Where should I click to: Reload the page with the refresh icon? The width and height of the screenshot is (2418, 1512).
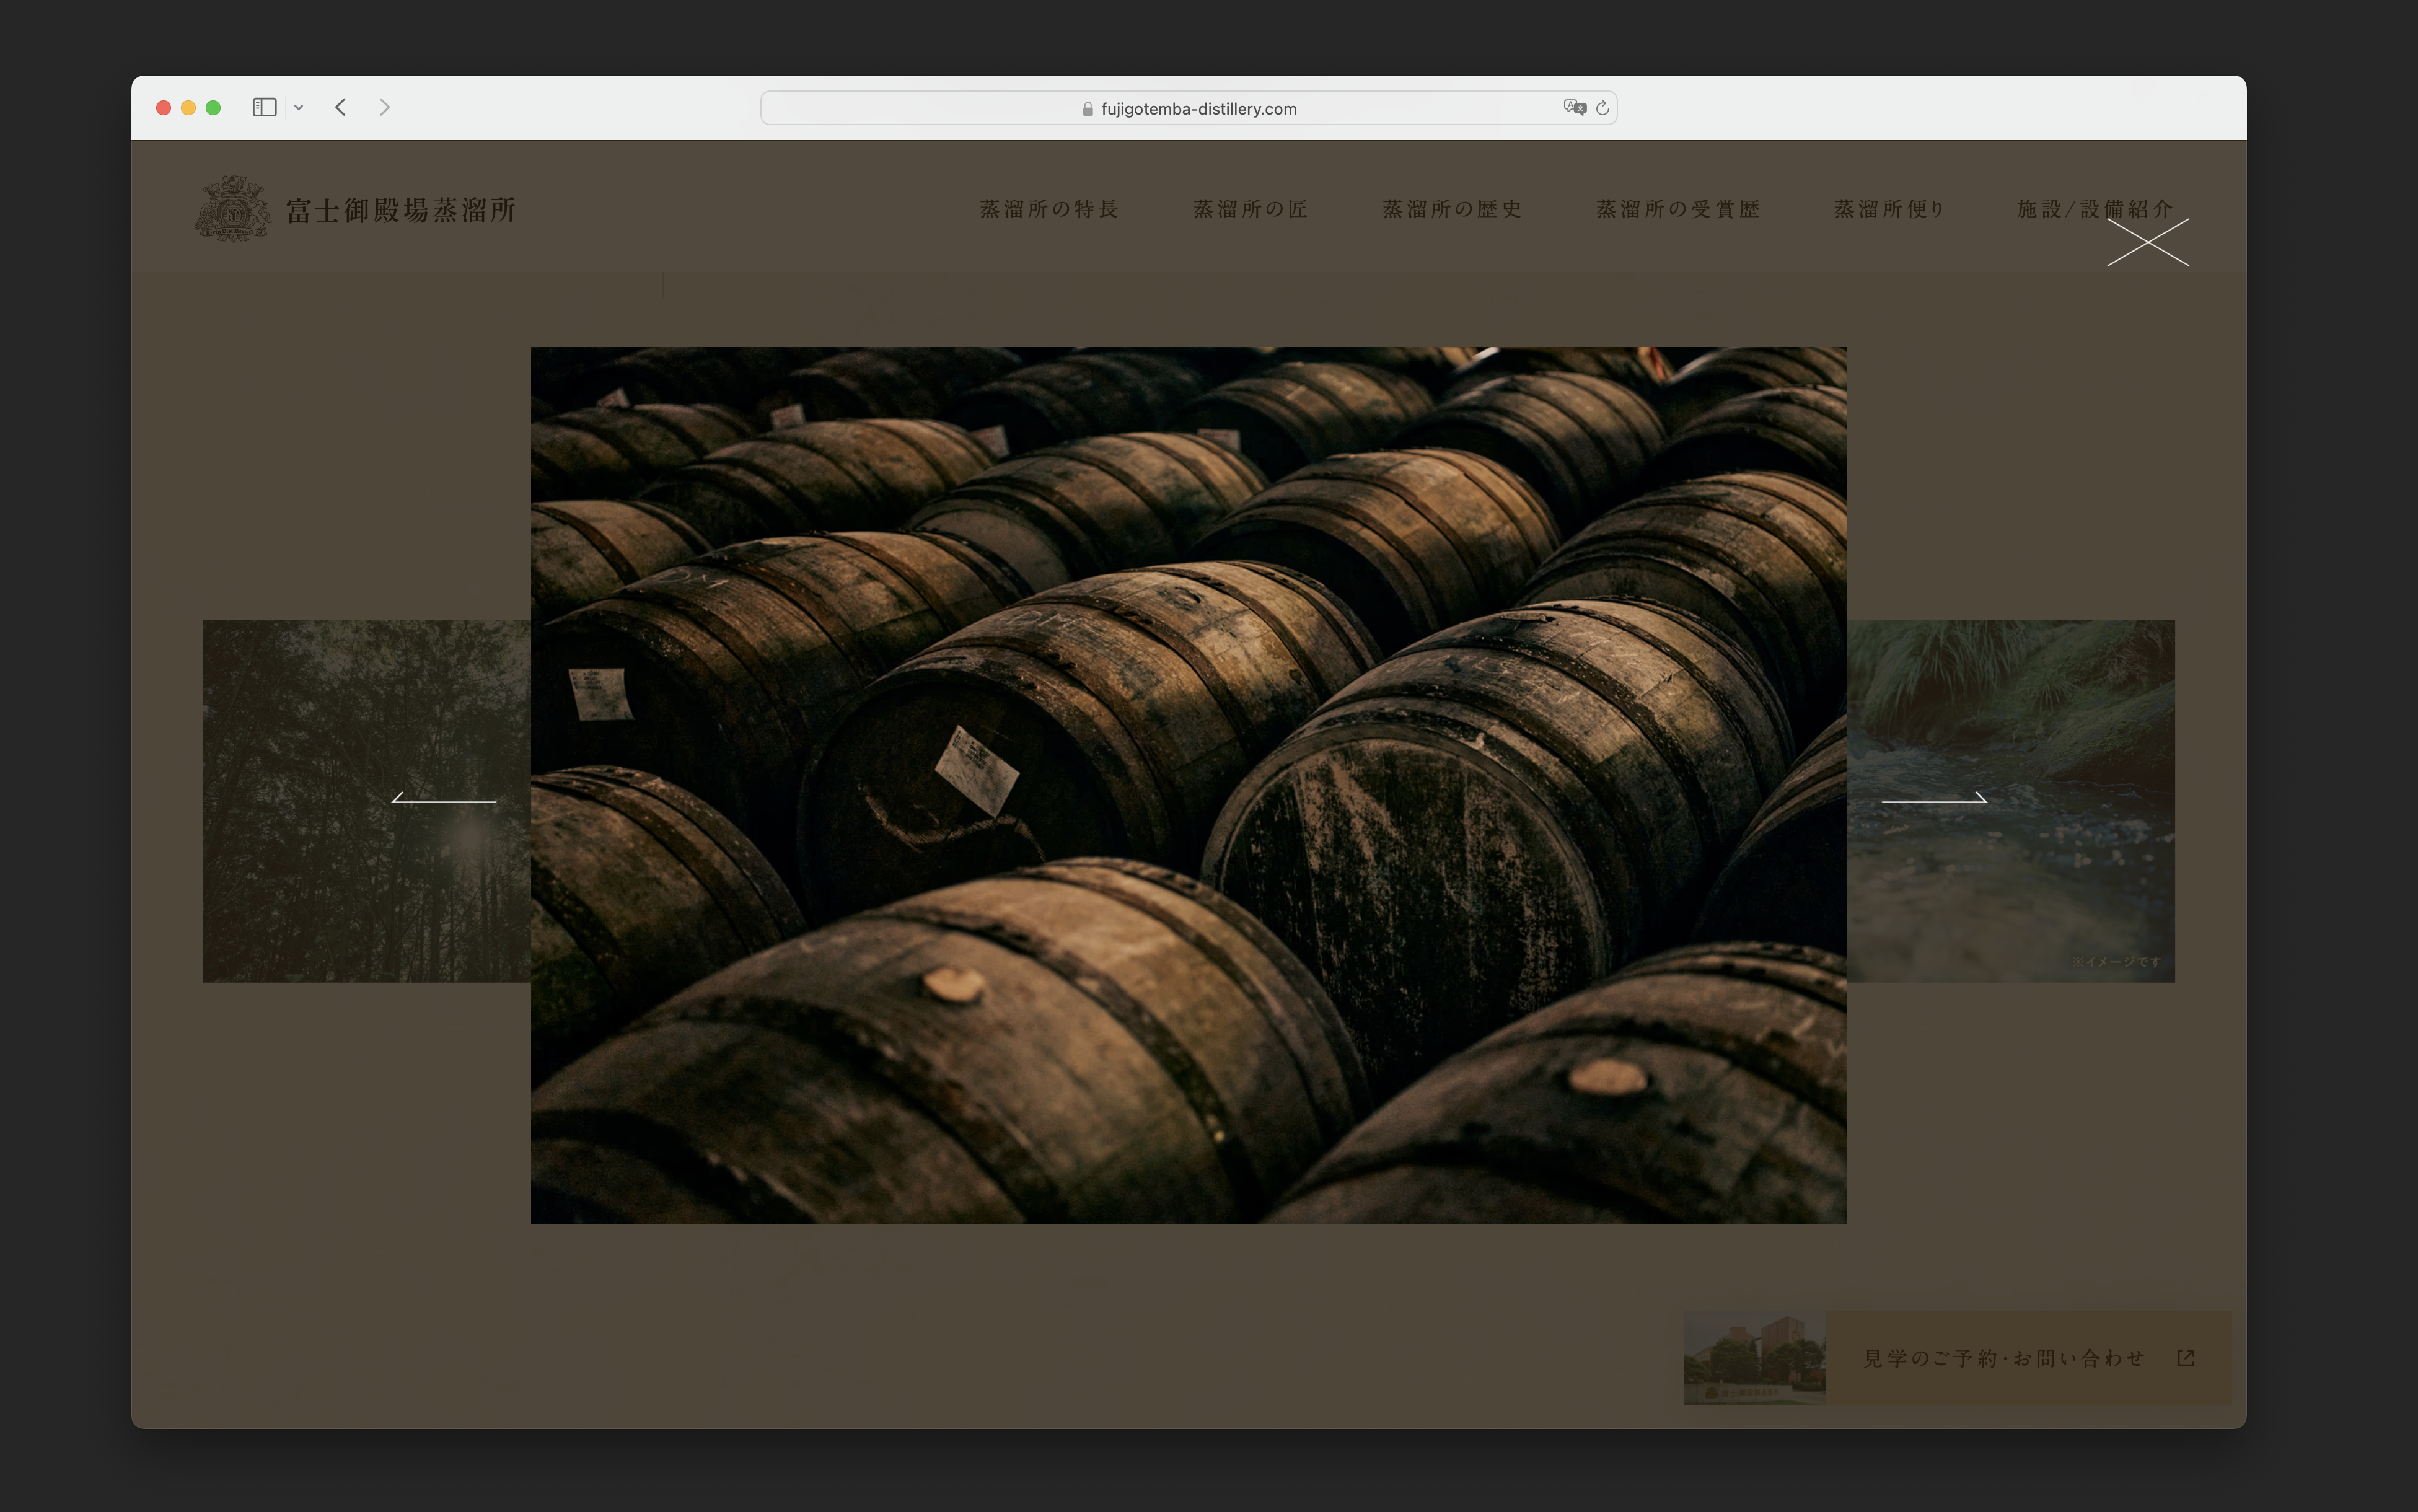coord(1602,108)
